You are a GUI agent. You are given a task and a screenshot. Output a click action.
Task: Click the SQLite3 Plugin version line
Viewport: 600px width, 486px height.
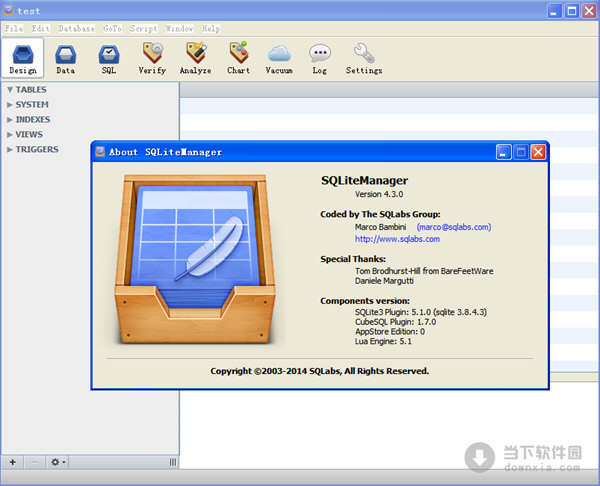click(x=421, y=312)
